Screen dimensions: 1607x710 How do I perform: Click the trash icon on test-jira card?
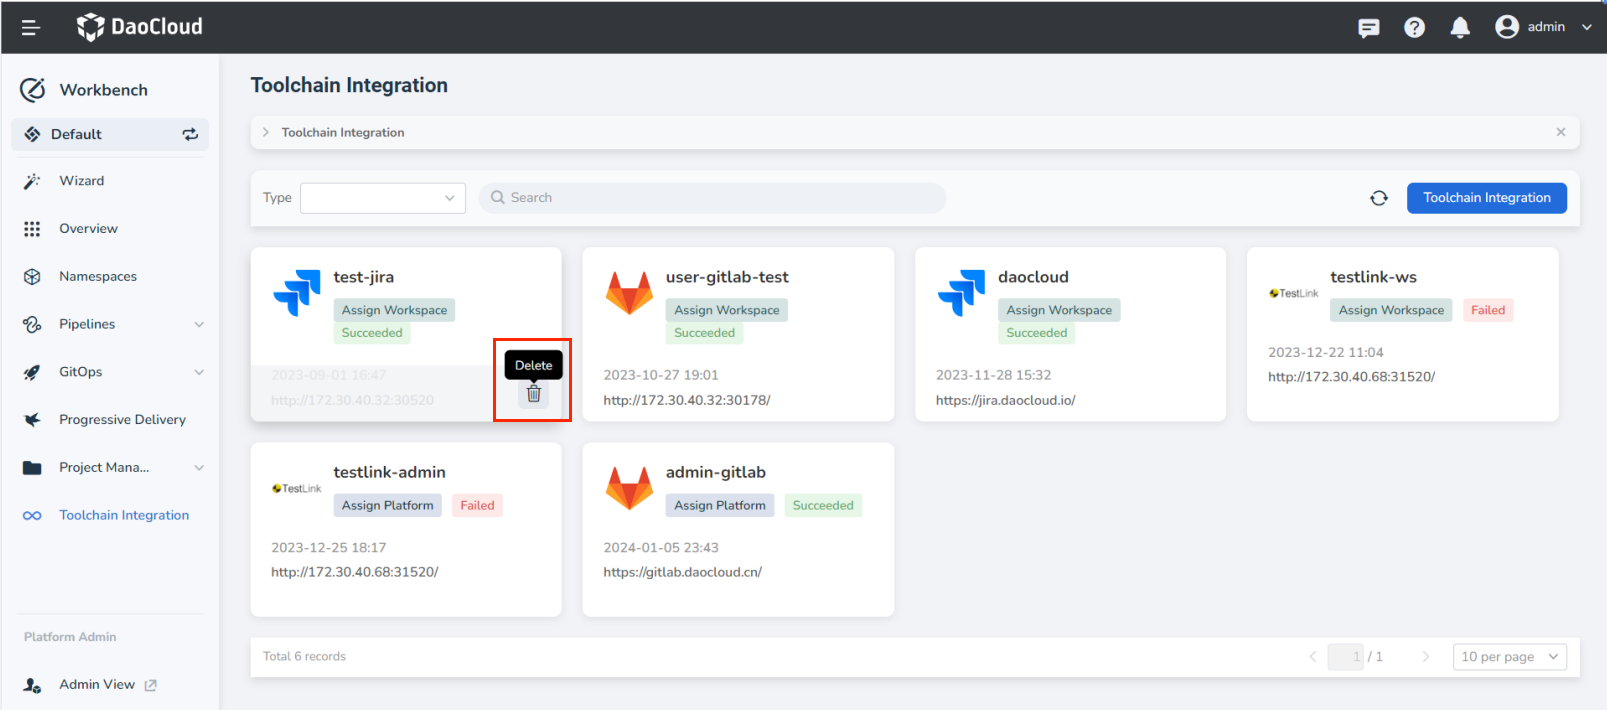click(x=533, y=394)
